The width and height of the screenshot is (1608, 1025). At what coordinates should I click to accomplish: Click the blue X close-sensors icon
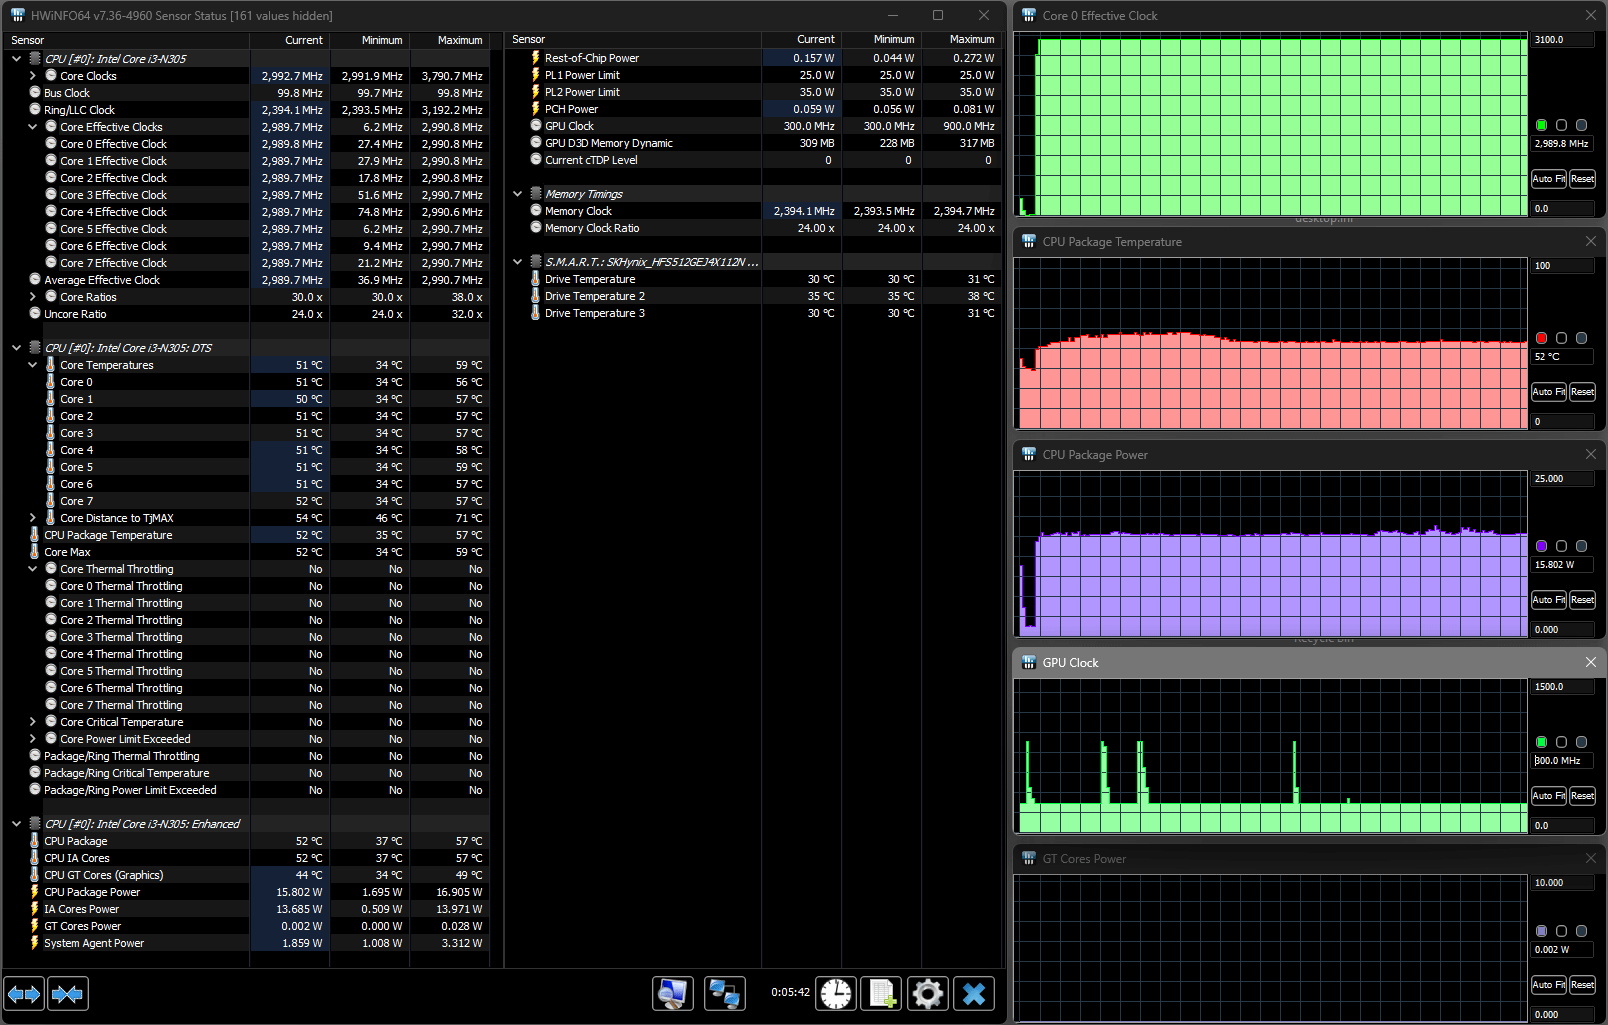point(974,994)
